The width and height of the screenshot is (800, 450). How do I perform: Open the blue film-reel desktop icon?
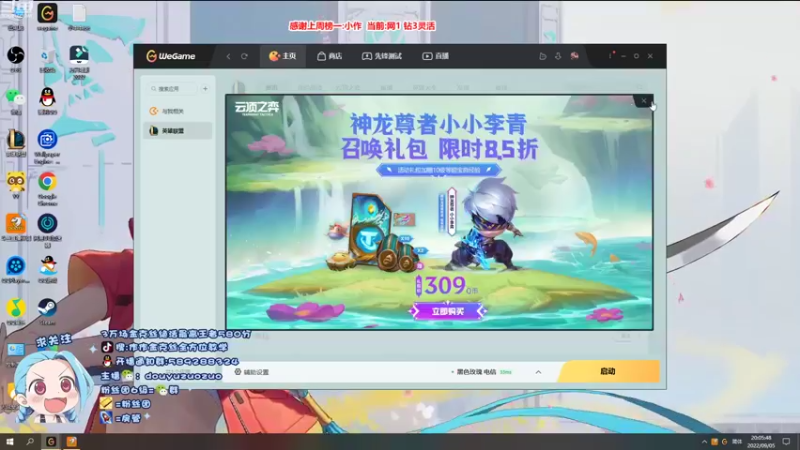[16, 269]
